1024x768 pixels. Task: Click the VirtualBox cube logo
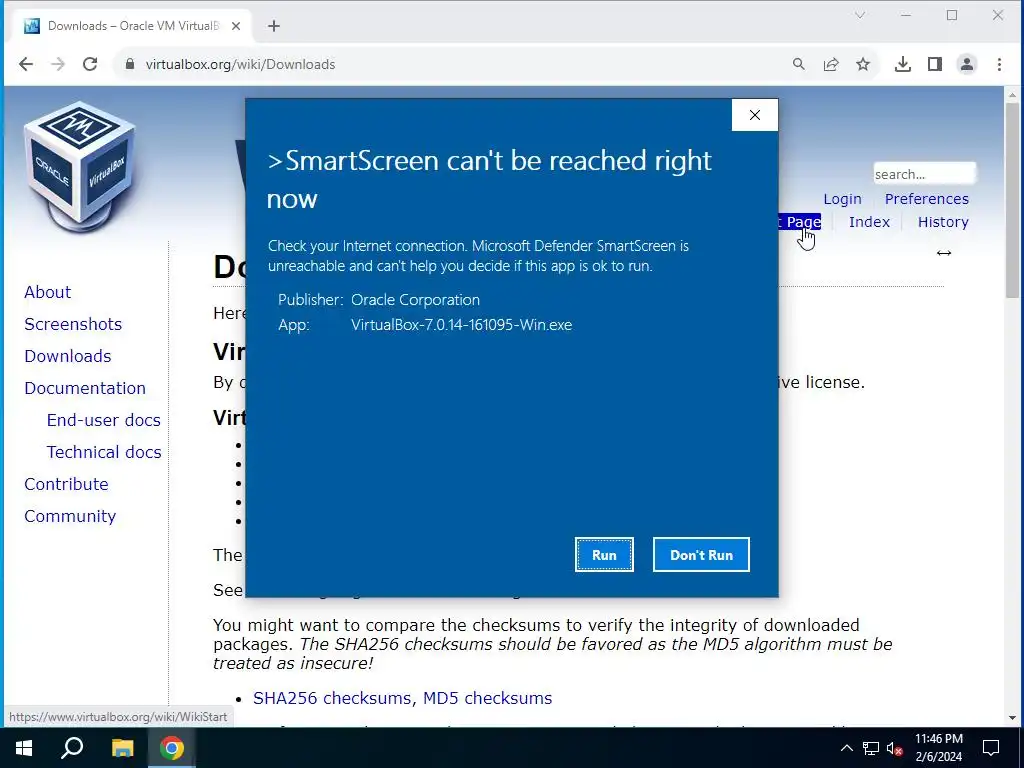click(80, 167)
